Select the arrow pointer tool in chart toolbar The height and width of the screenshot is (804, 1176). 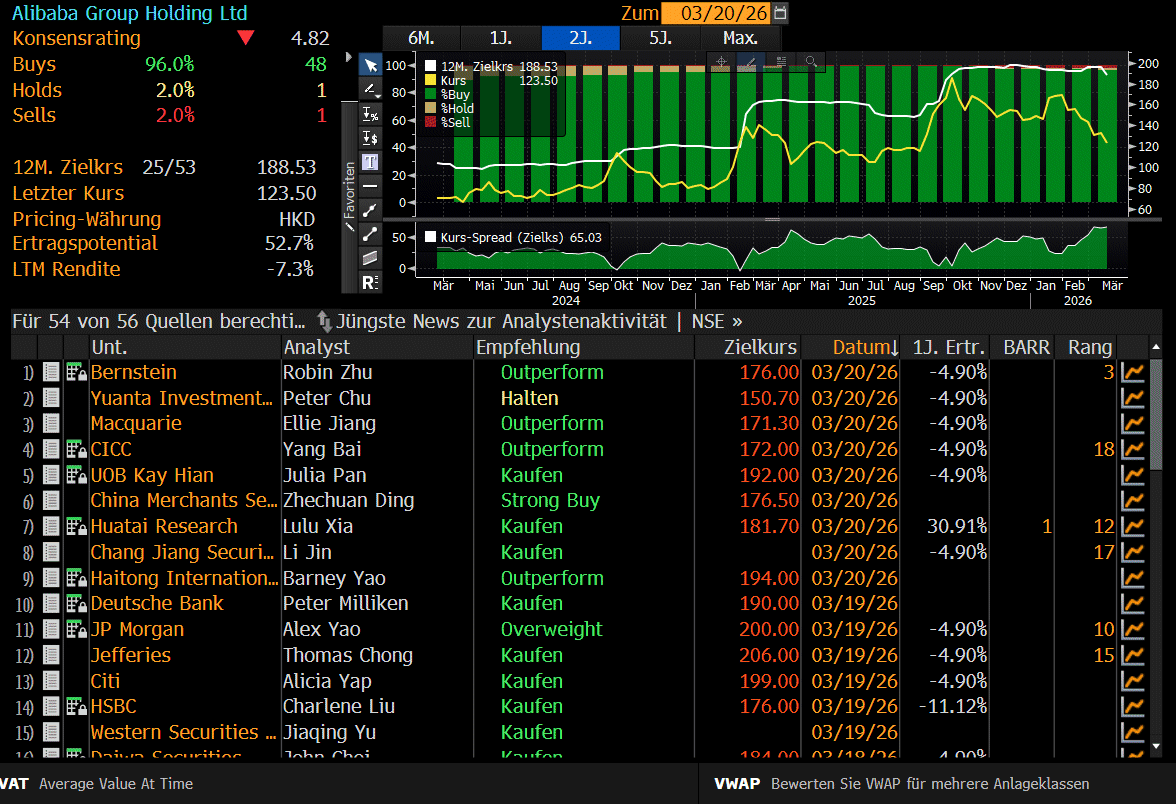pyautogui.click(x=370, y=65)
